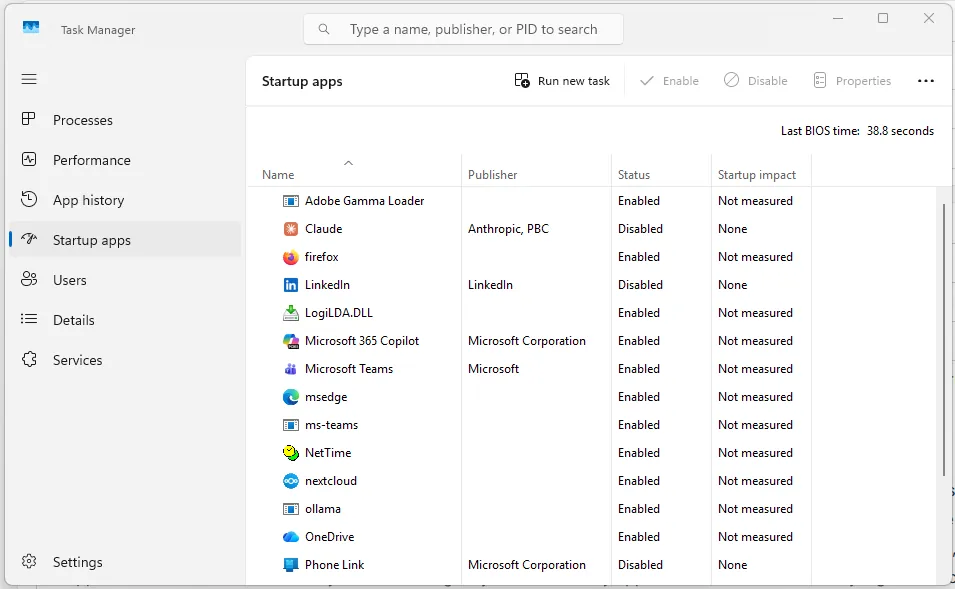Sort by the Publisher column header
The image size is (955, 589).
(492, 175)
